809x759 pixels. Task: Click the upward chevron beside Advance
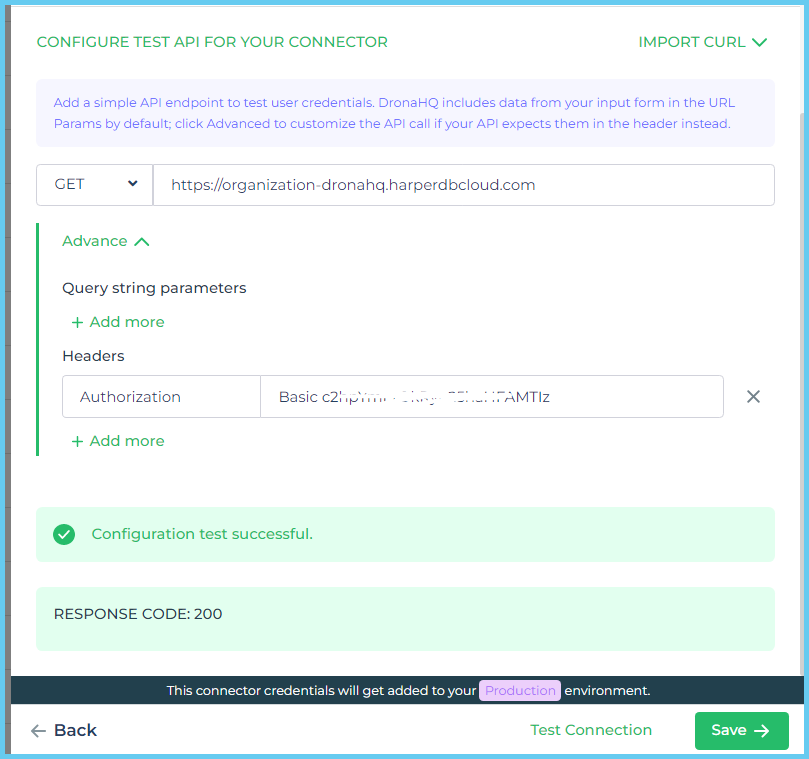pos(141,239)
